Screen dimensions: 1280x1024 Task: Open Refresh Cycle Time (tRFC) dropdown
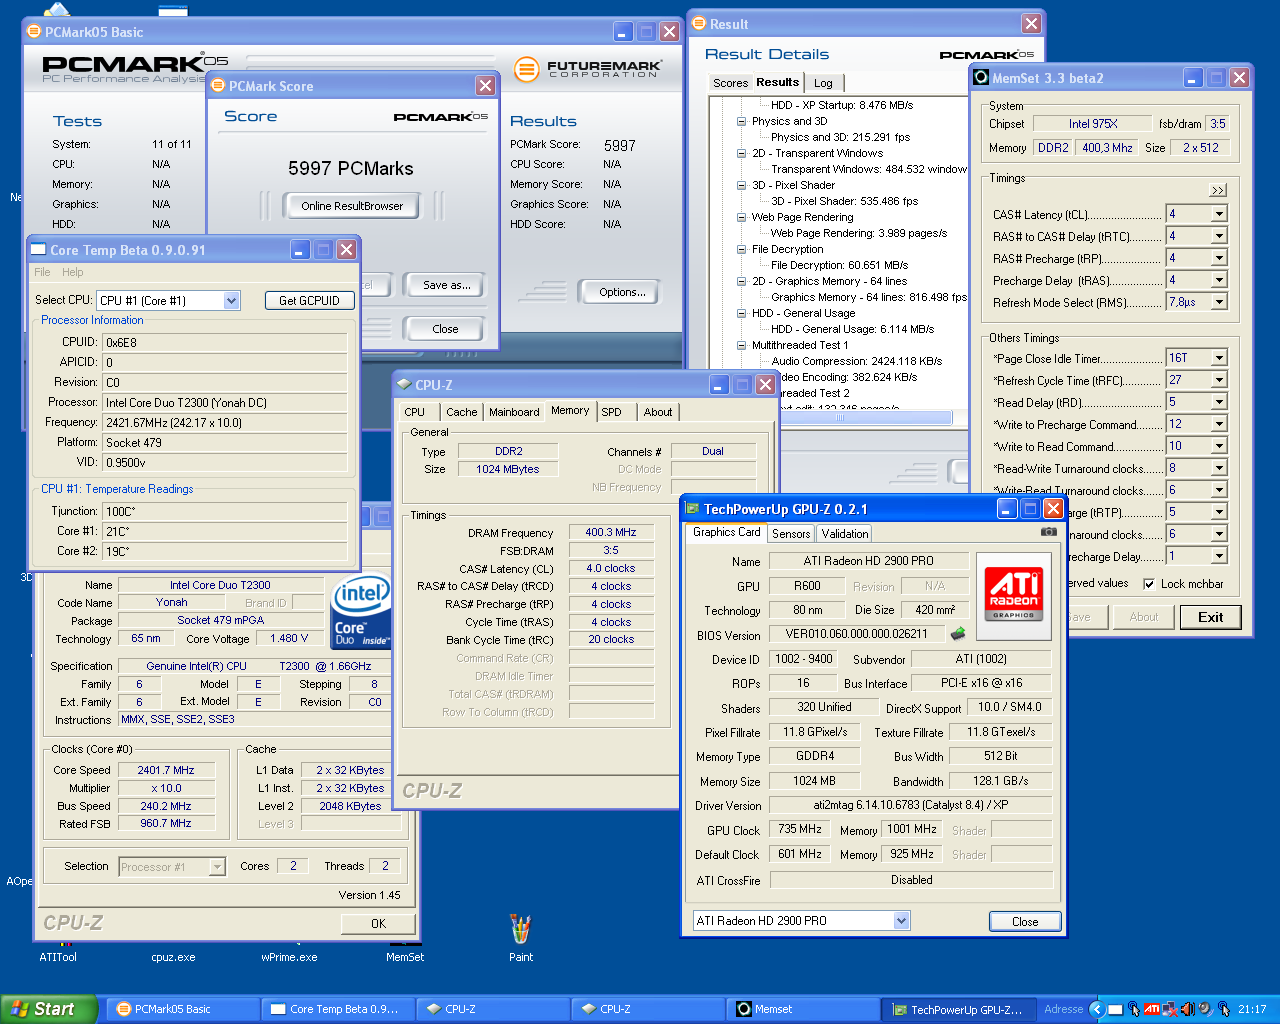coord(1218,380)
